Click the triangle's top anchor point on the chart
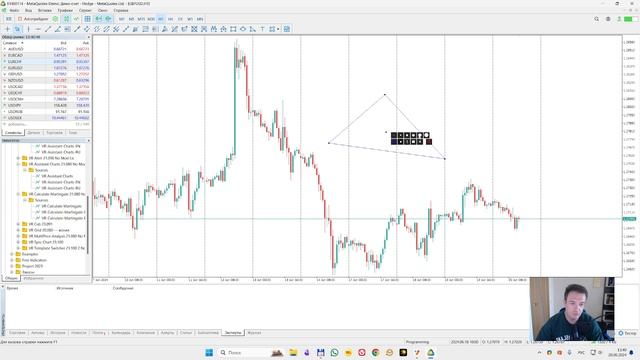This screenshot has height=360, width=640. coord(384,95)
